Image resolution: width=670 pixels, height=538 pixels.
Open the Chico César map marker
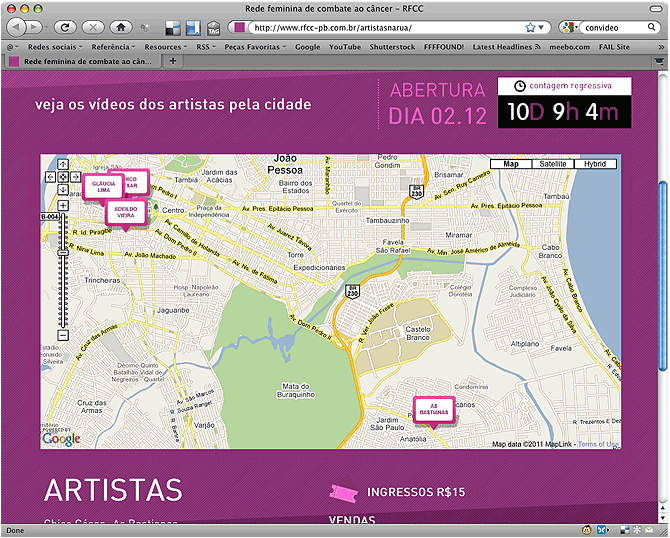(x=136, y=182)
